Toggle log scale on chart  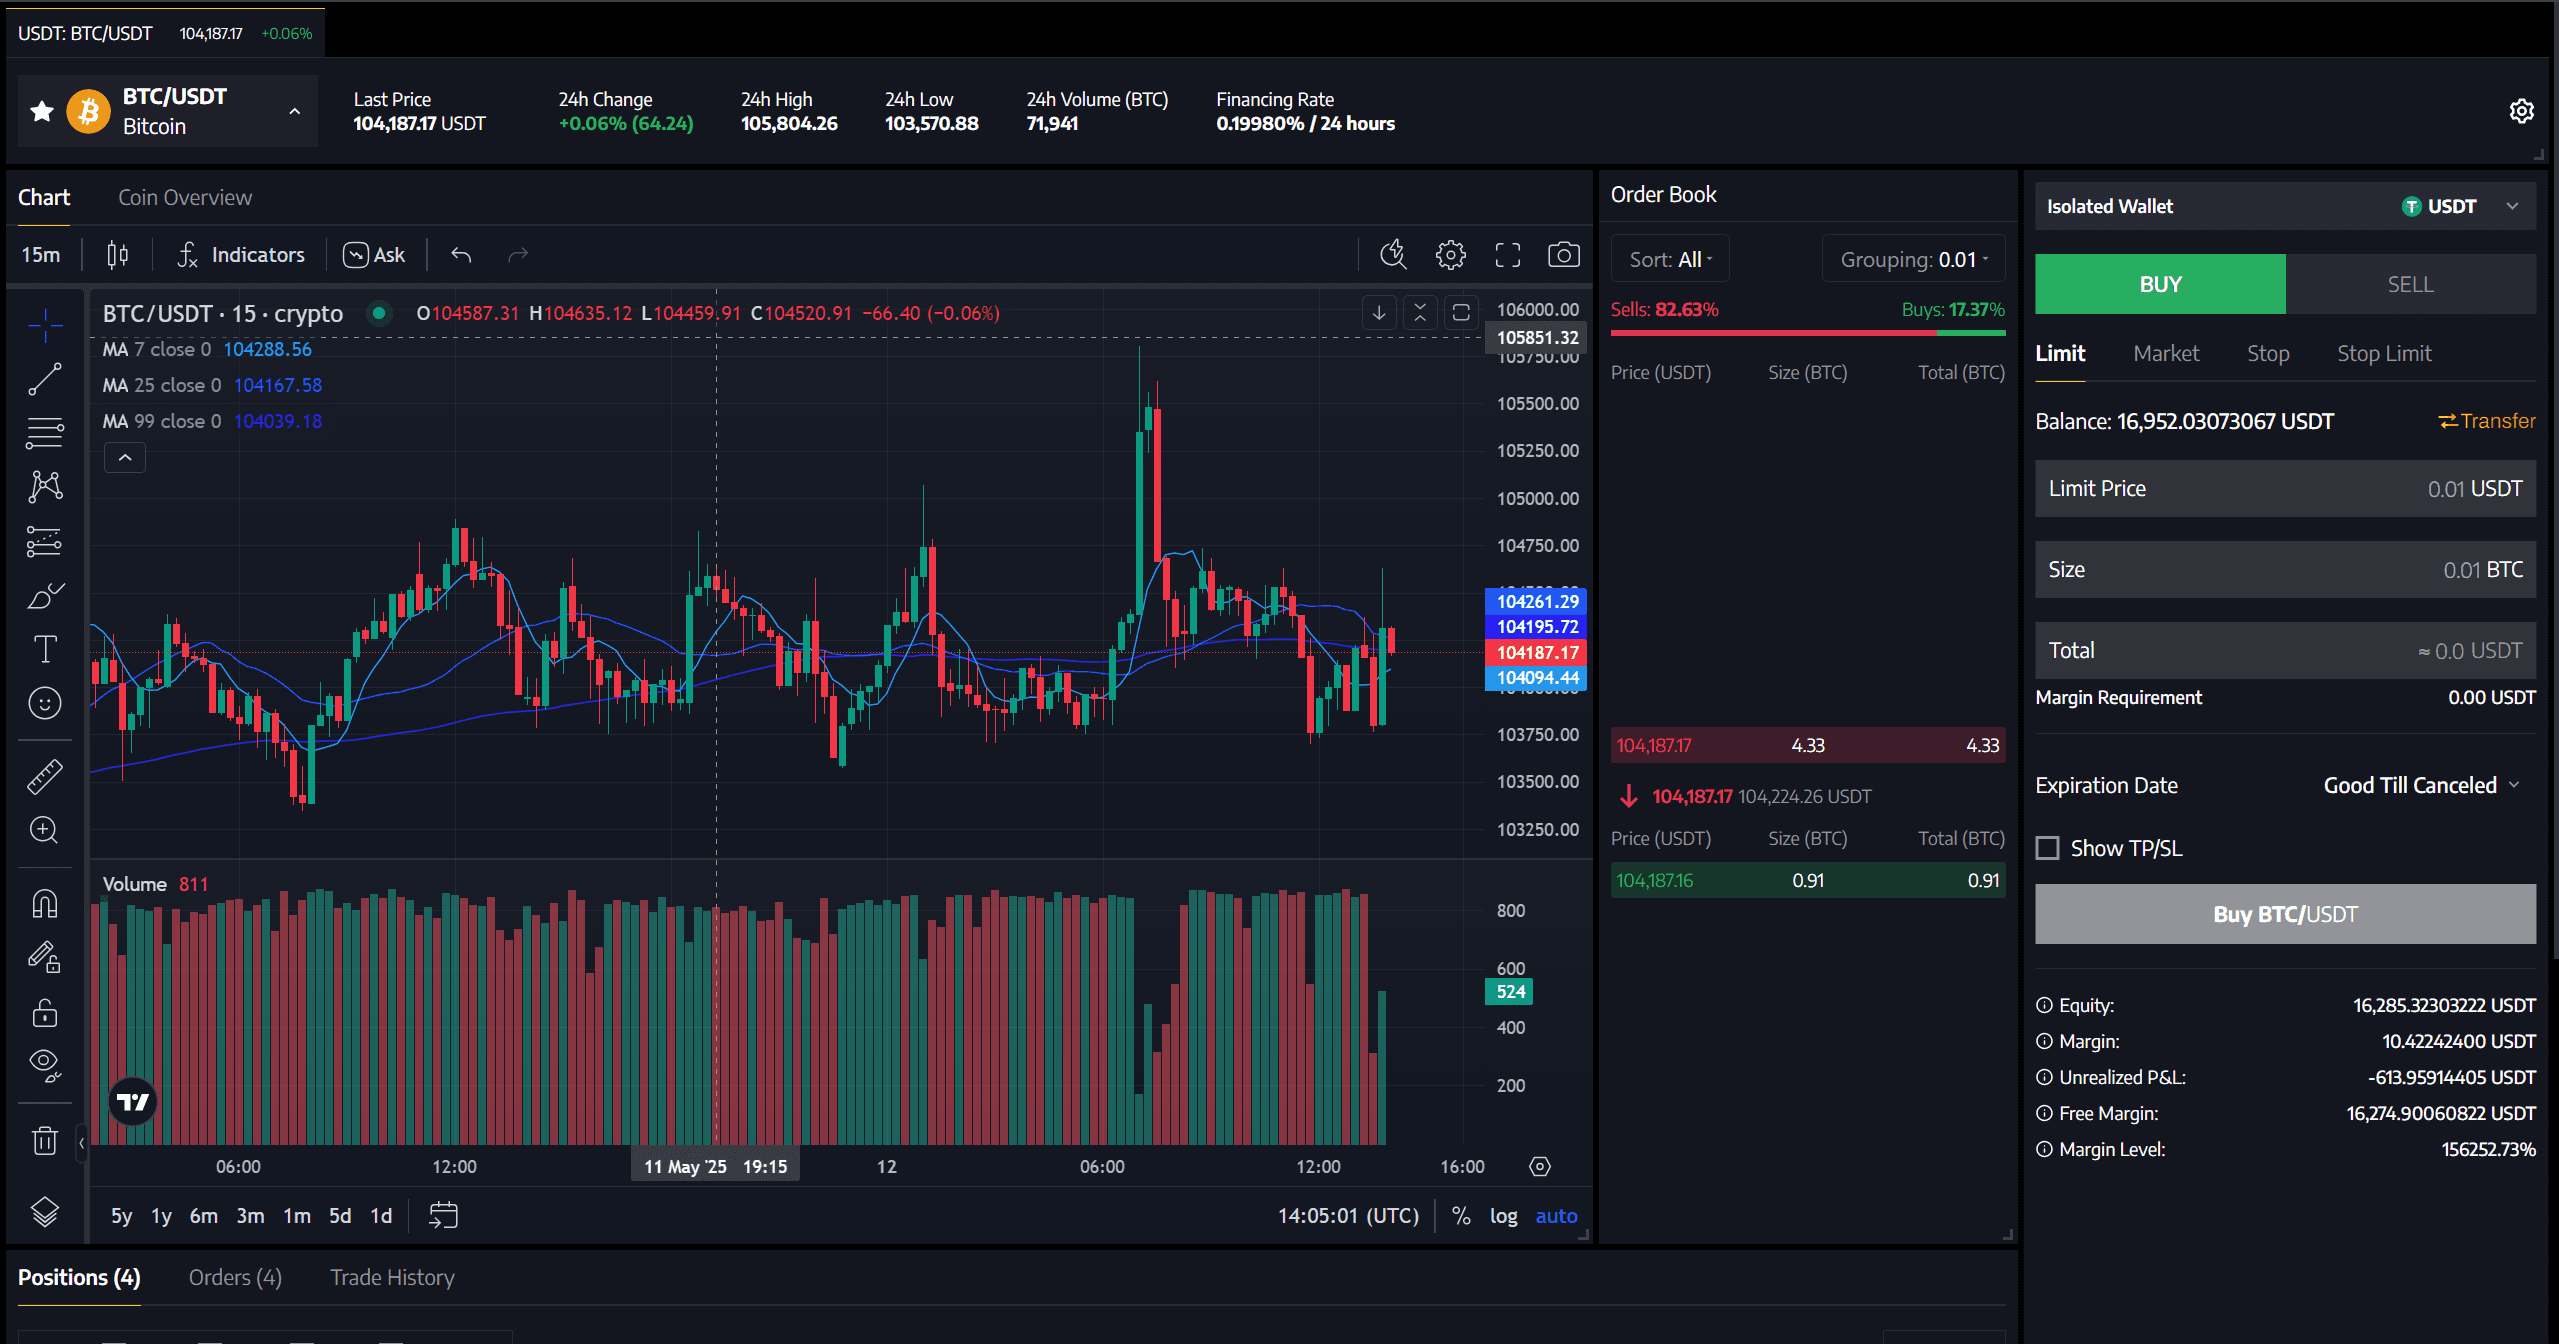(x=1503, y=1215)
